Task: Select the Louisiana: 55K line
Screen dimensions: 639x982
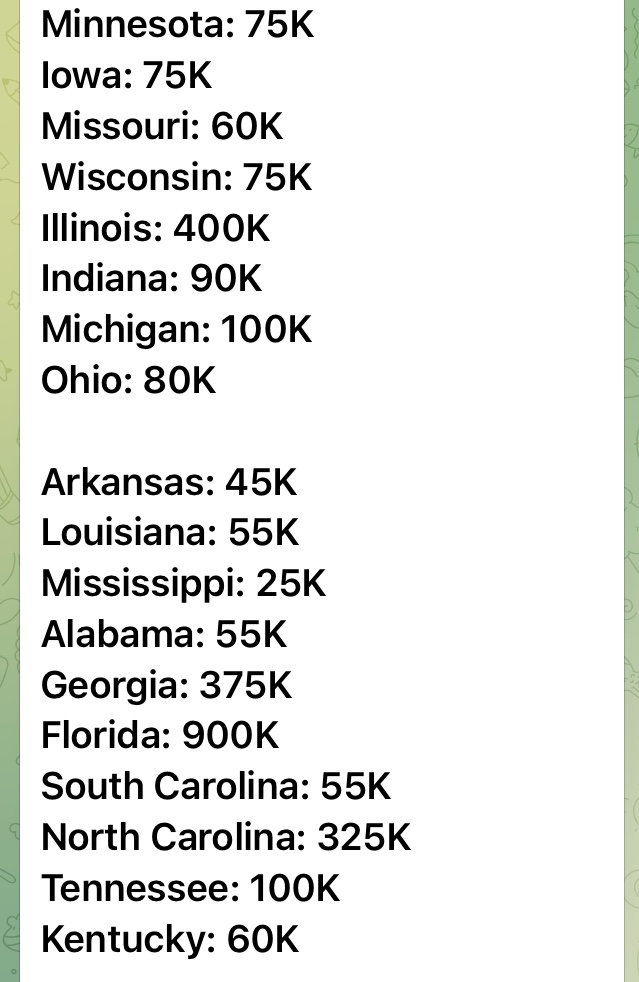Action: (x=170, y=533)
